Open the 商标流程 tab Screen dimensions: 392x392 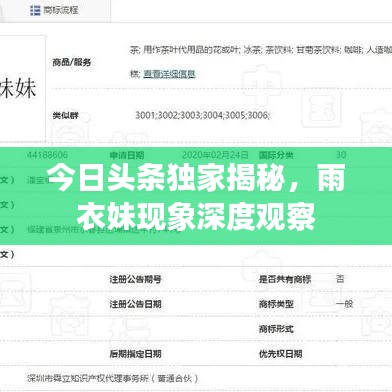point(54,10)
